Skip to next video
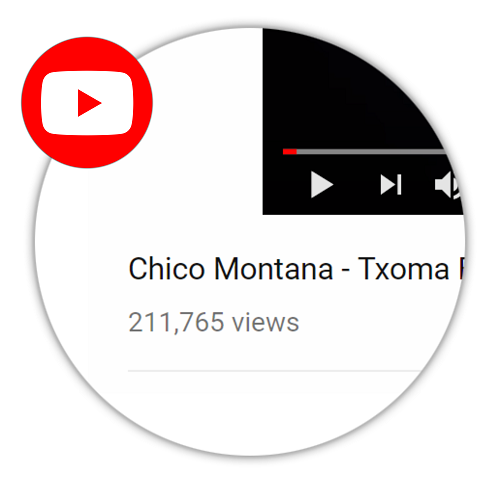The height and width of the screenshot is (500, 500). 391,184
